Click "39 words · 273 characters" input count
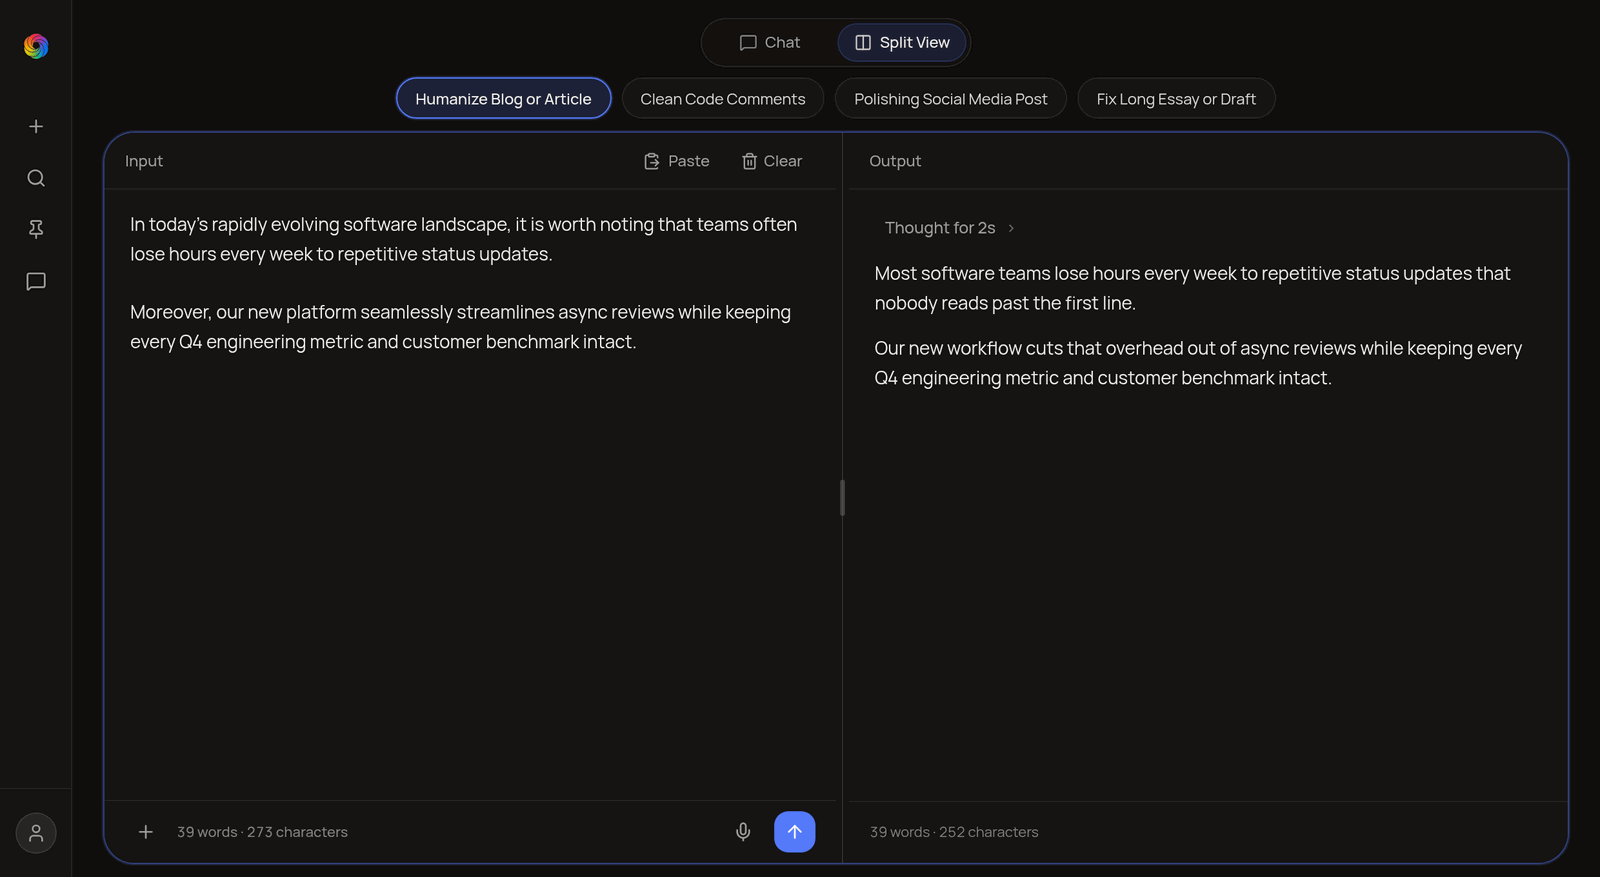The image size is (1600, 877). (x=263, y=832)
